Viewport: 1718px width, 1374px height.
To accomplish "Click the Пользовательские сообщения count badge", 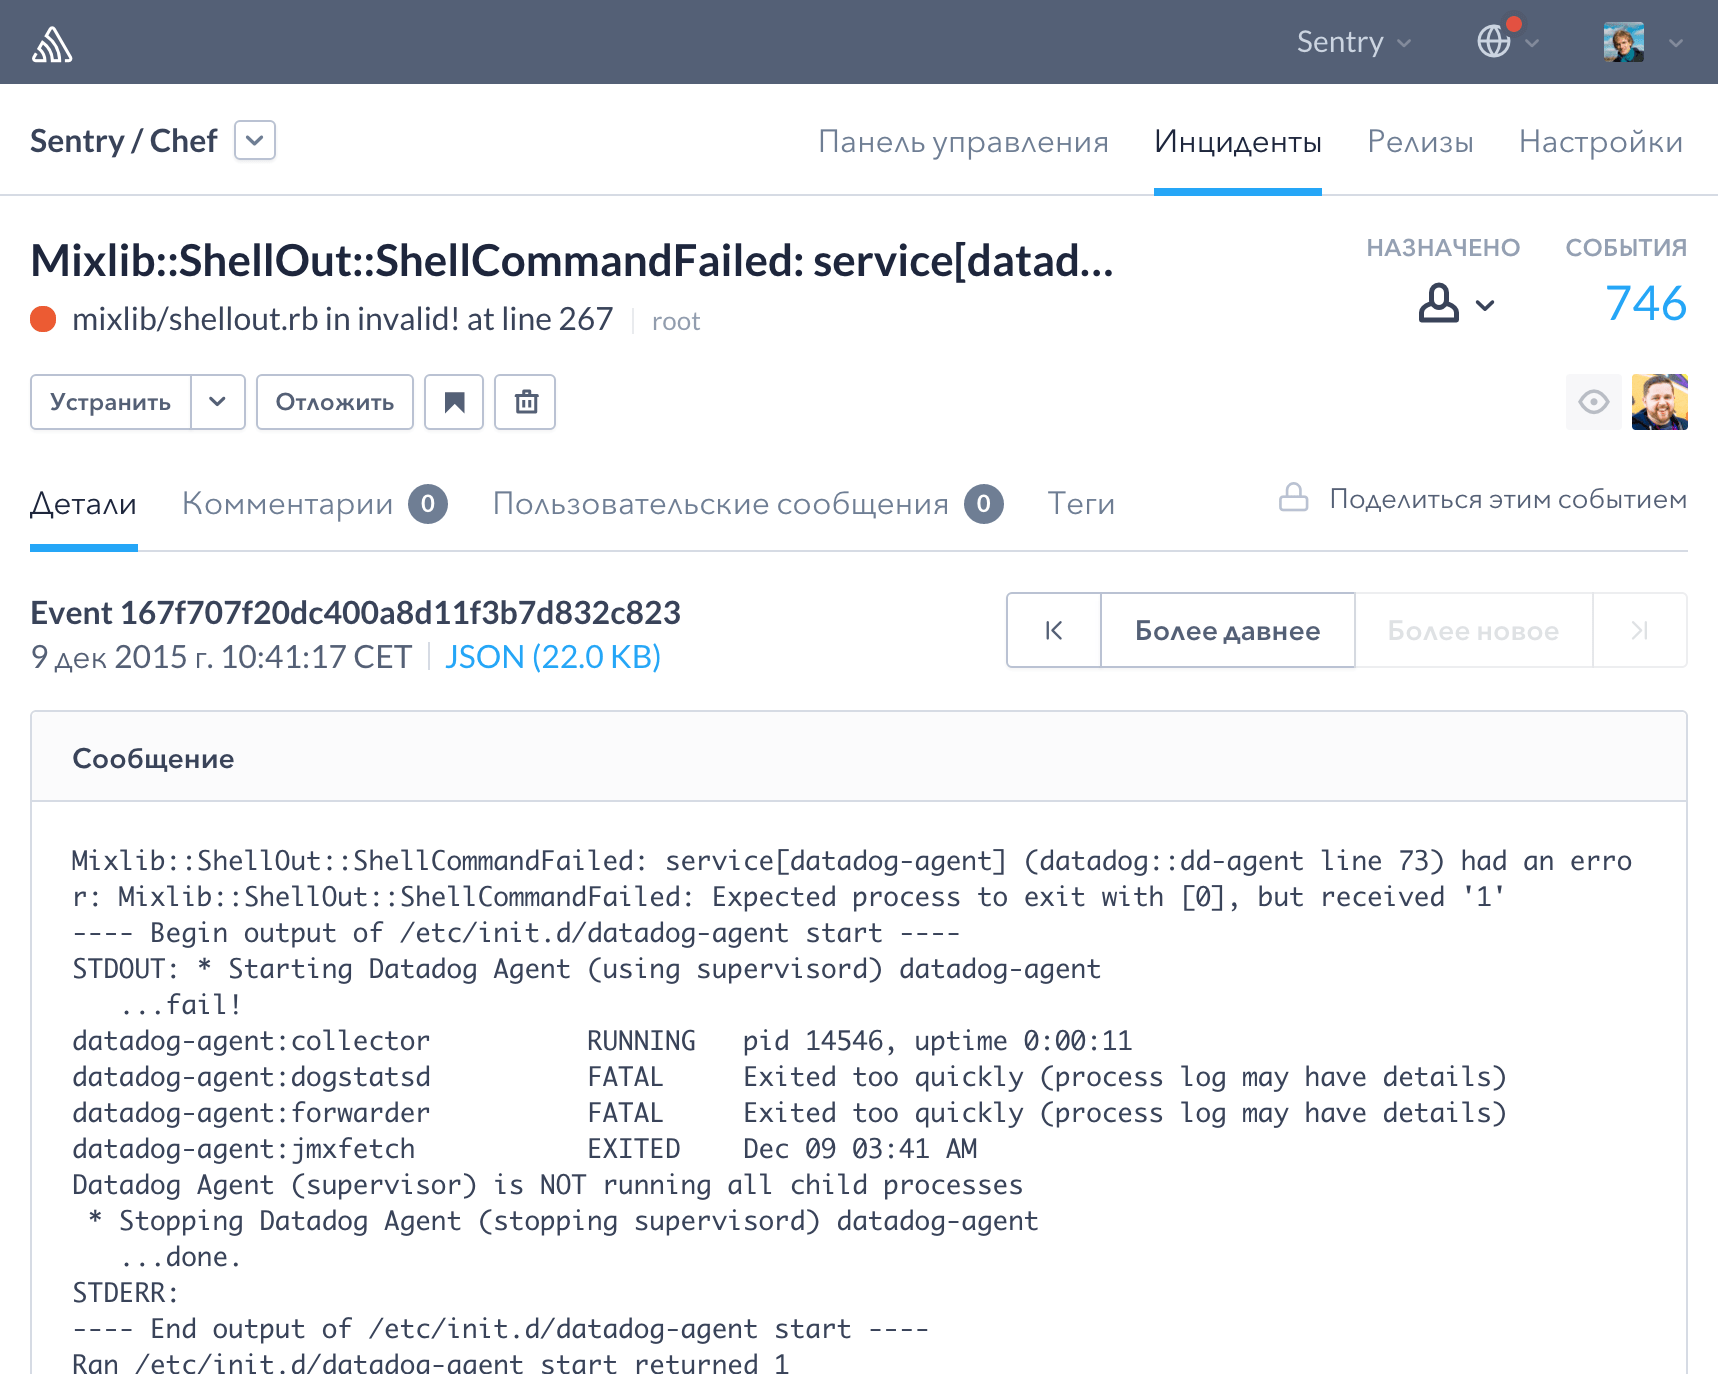I will pyautogui.click(x=984, y=504).
